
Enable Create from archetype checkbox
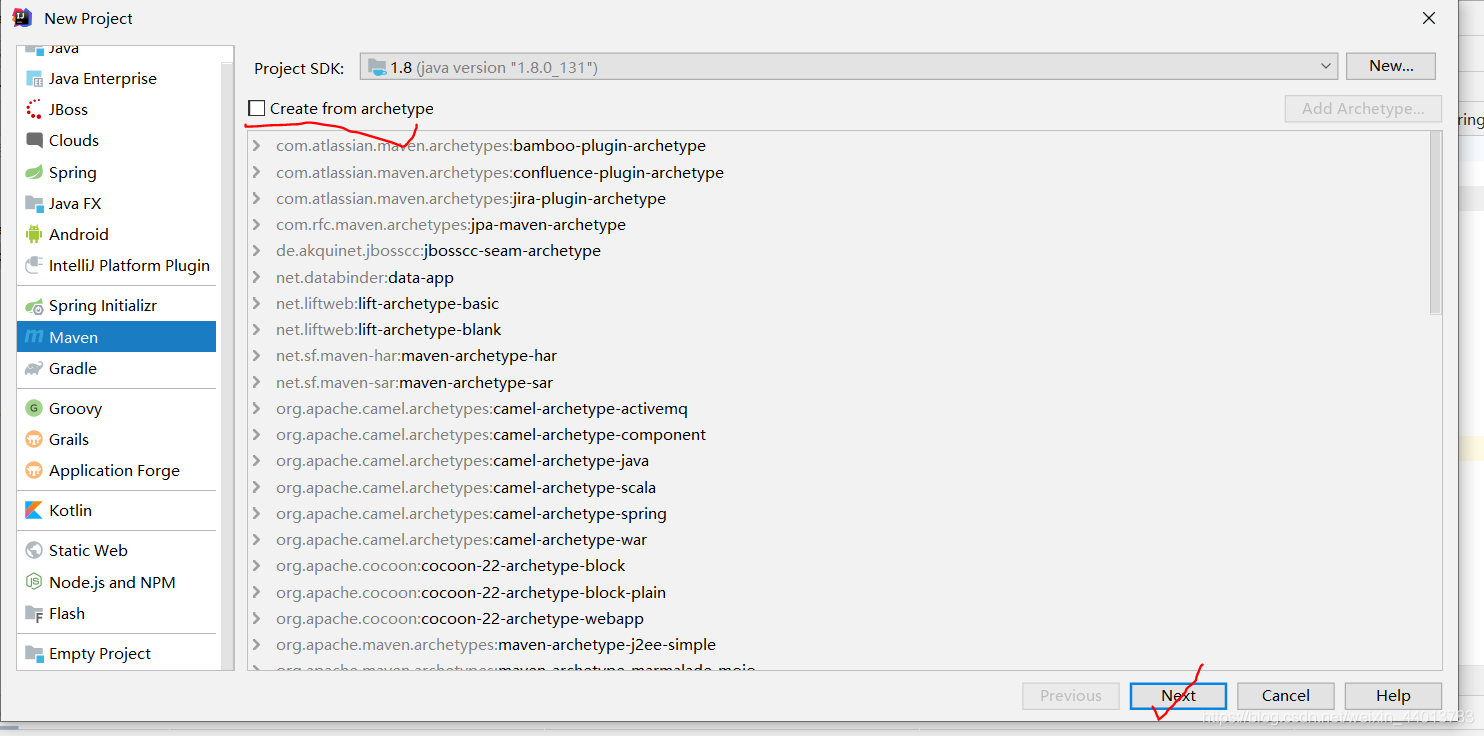pyautogui.click(x=257, y=108)
